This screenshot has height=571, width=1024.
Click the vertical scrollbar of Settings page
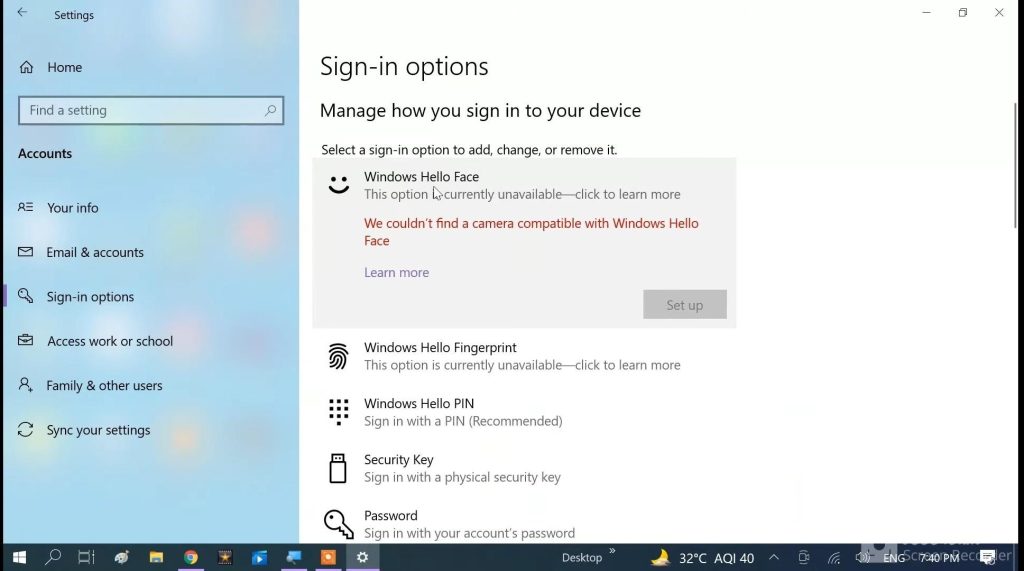(x=1015, y=165)
